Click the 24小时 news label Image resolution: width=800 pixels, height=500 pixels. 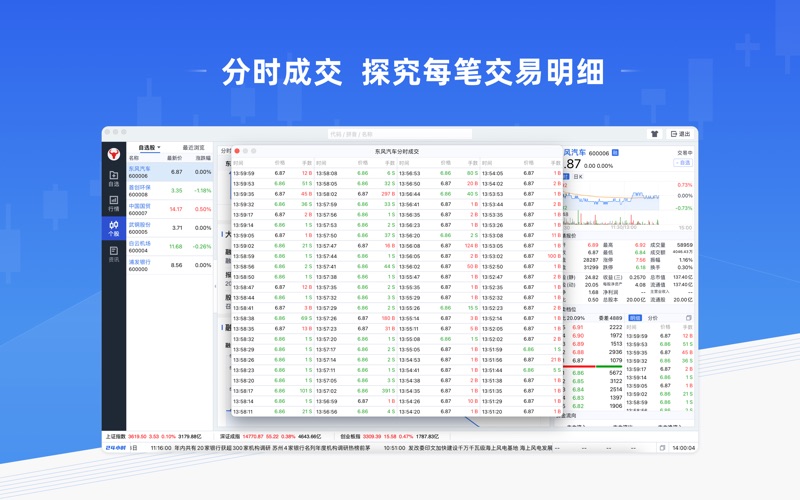(x=116, y=448)
